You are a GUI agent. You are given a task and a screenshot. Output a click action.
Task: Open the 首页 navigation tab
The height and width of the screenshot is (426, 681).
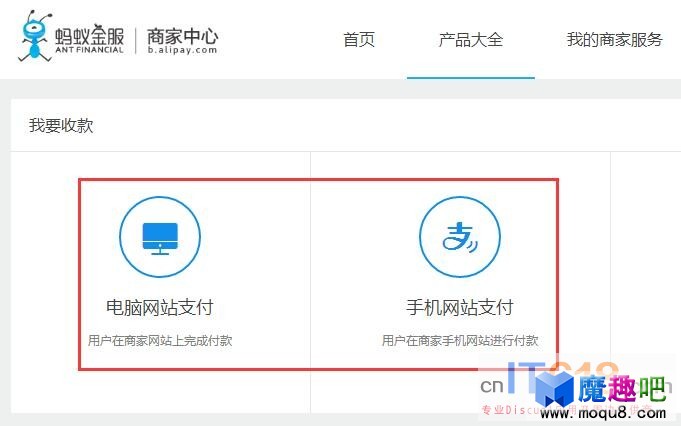tap(359, 40)
